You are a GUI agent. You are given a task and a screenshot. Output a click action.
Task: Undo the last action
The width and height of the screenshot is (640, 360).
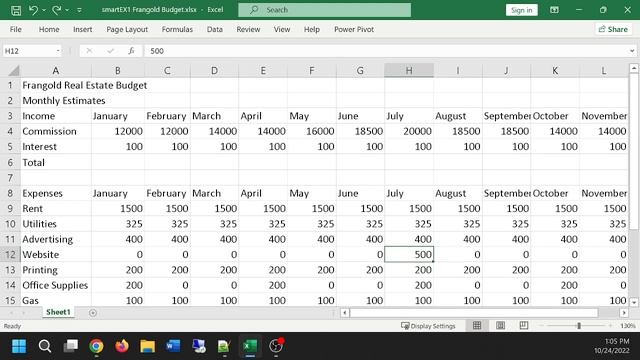(33, 10)
